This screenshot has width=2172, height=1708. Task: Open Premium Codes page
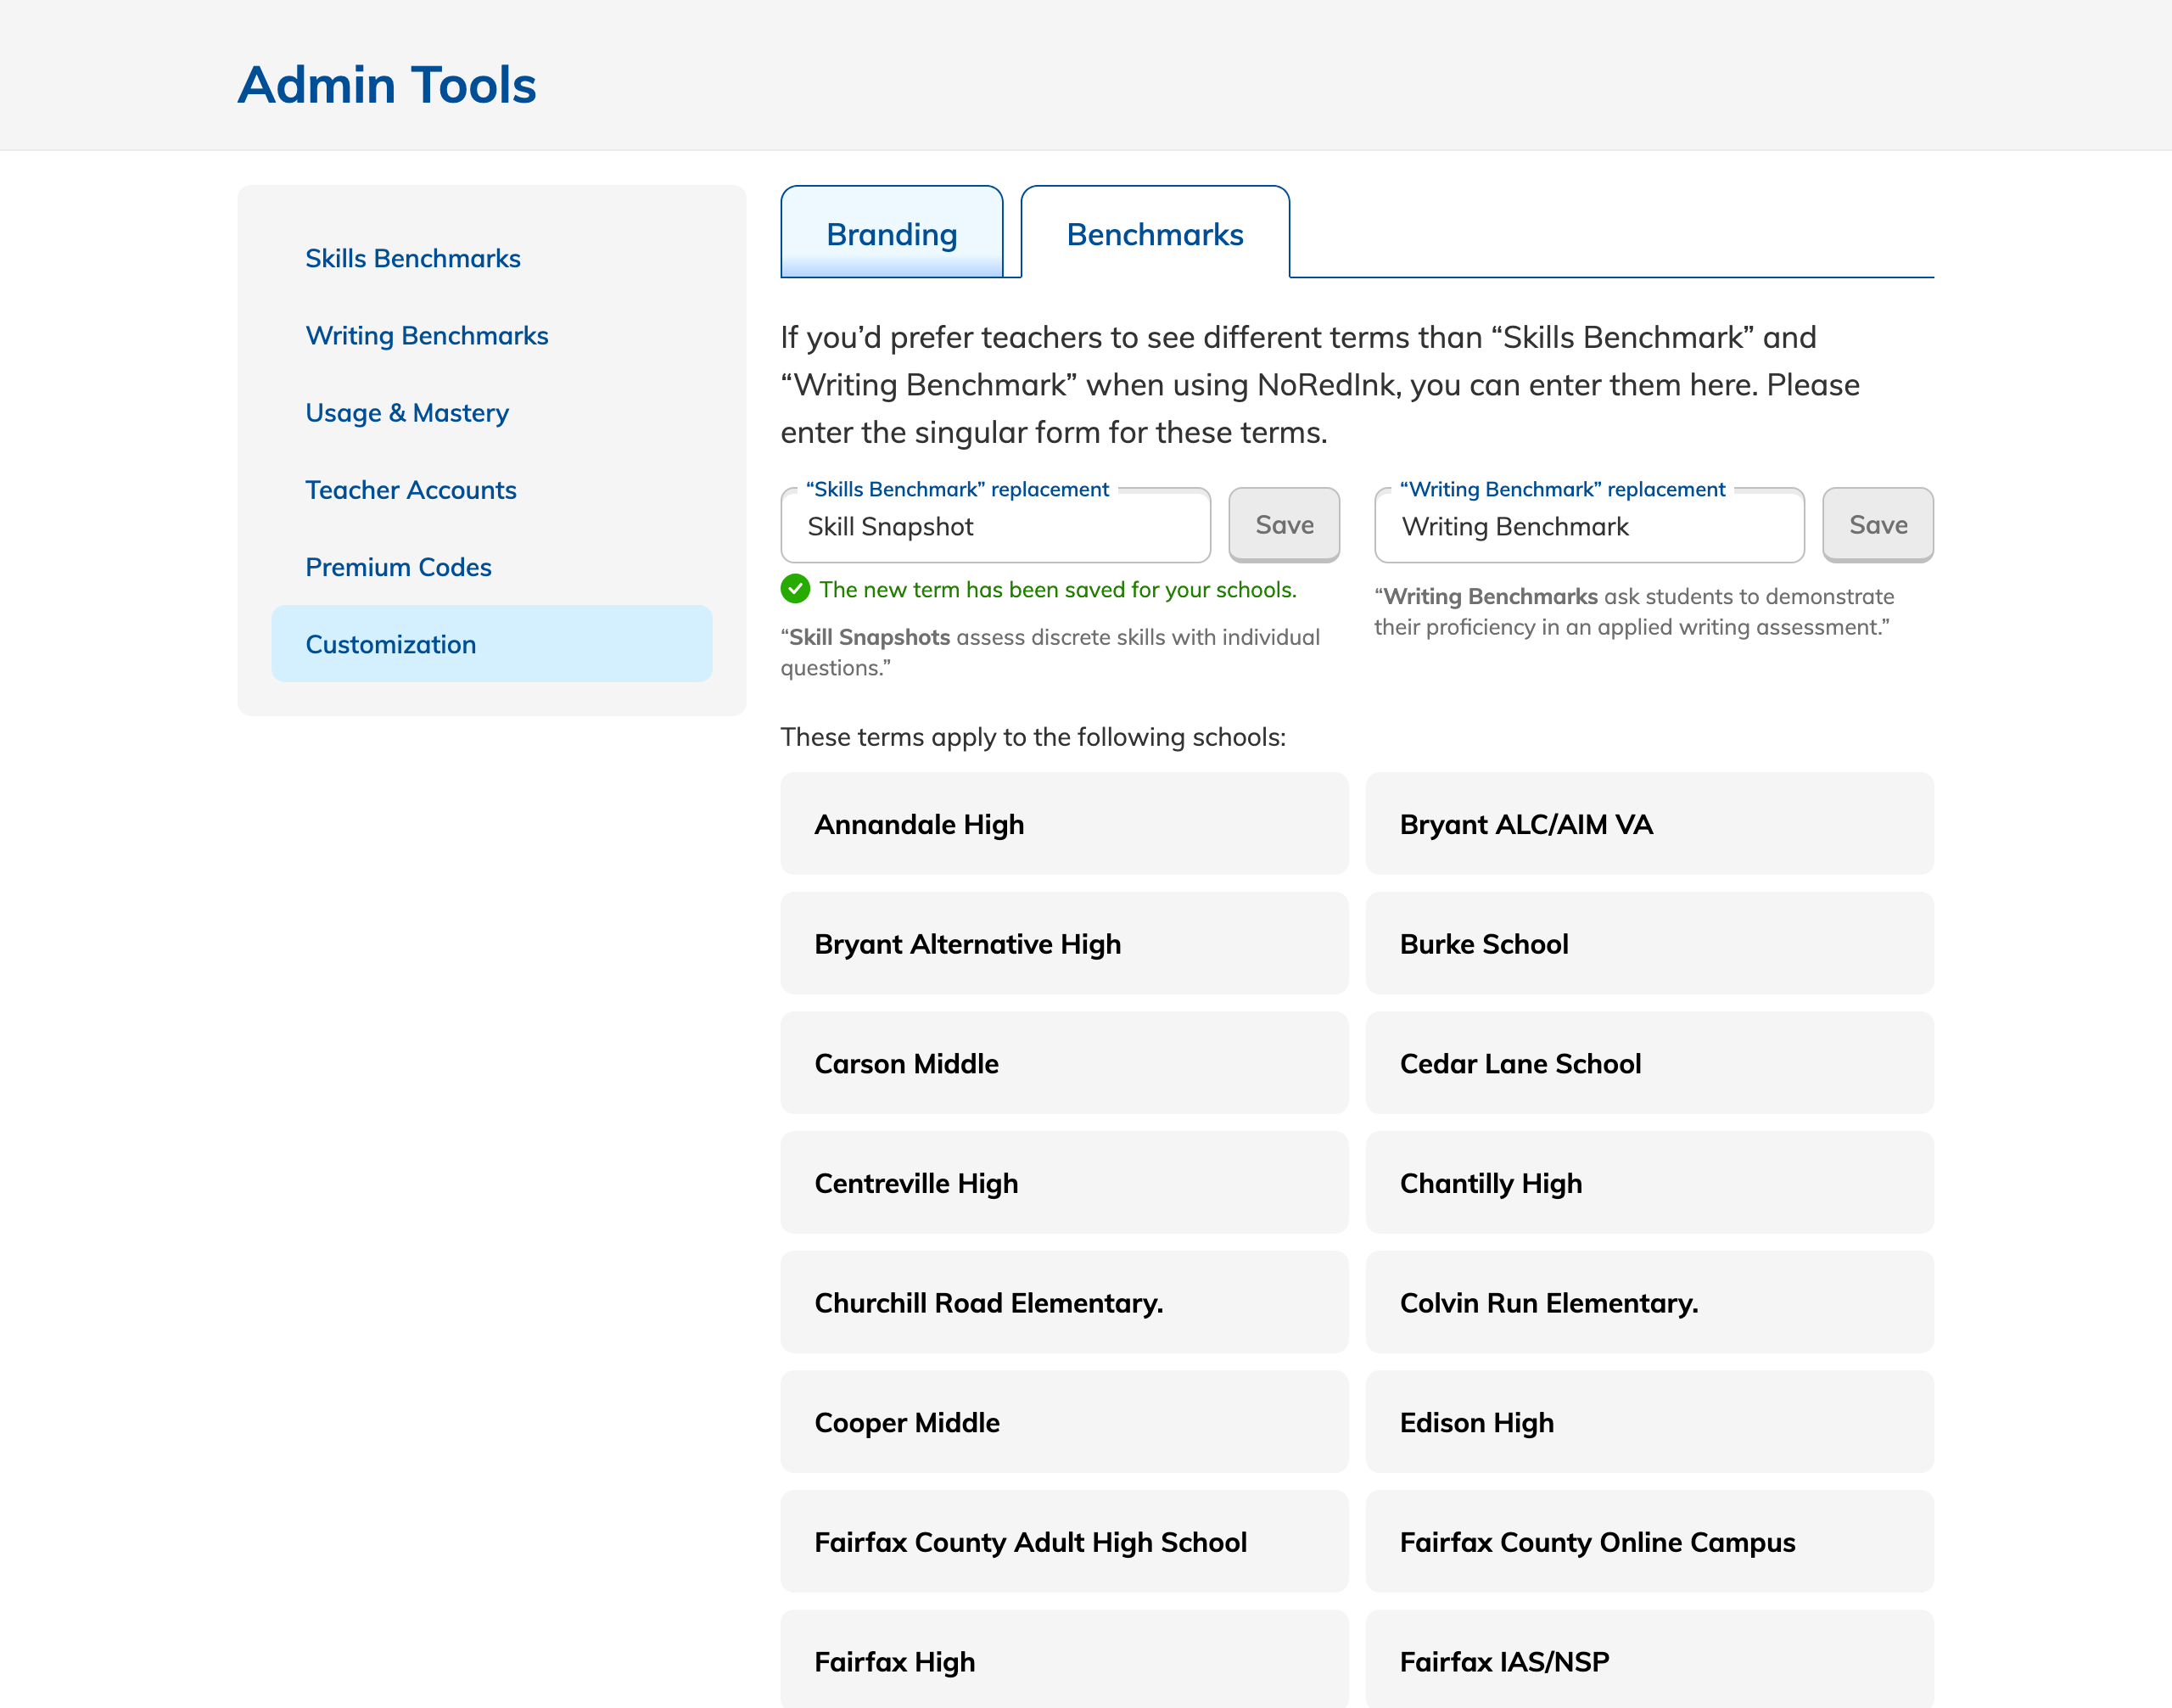pyautogui.click(x=398, y=567)
